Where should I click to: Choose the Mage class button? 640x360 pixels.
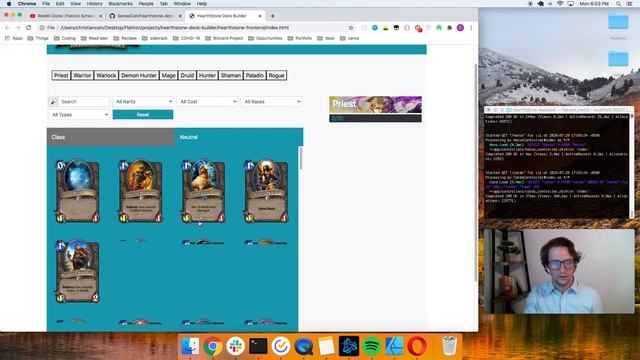(168, 76)
